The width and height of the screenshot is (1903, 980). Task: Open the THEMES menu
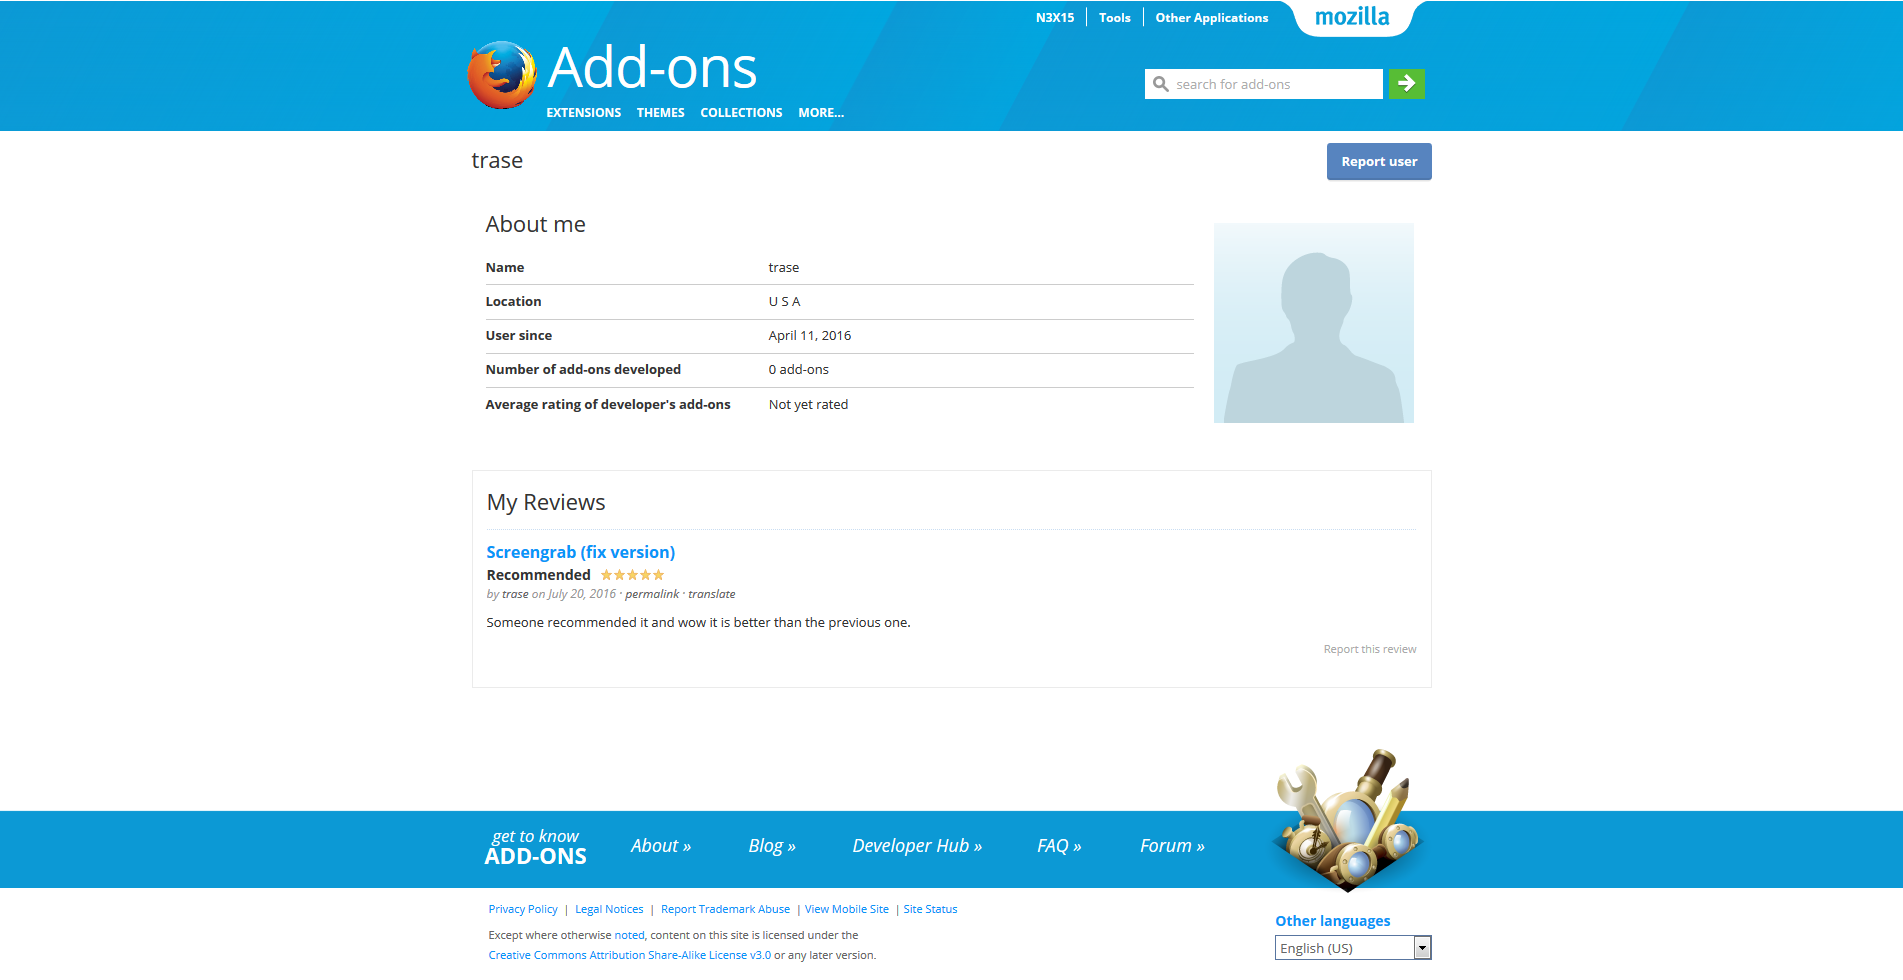tap(661, 113)
